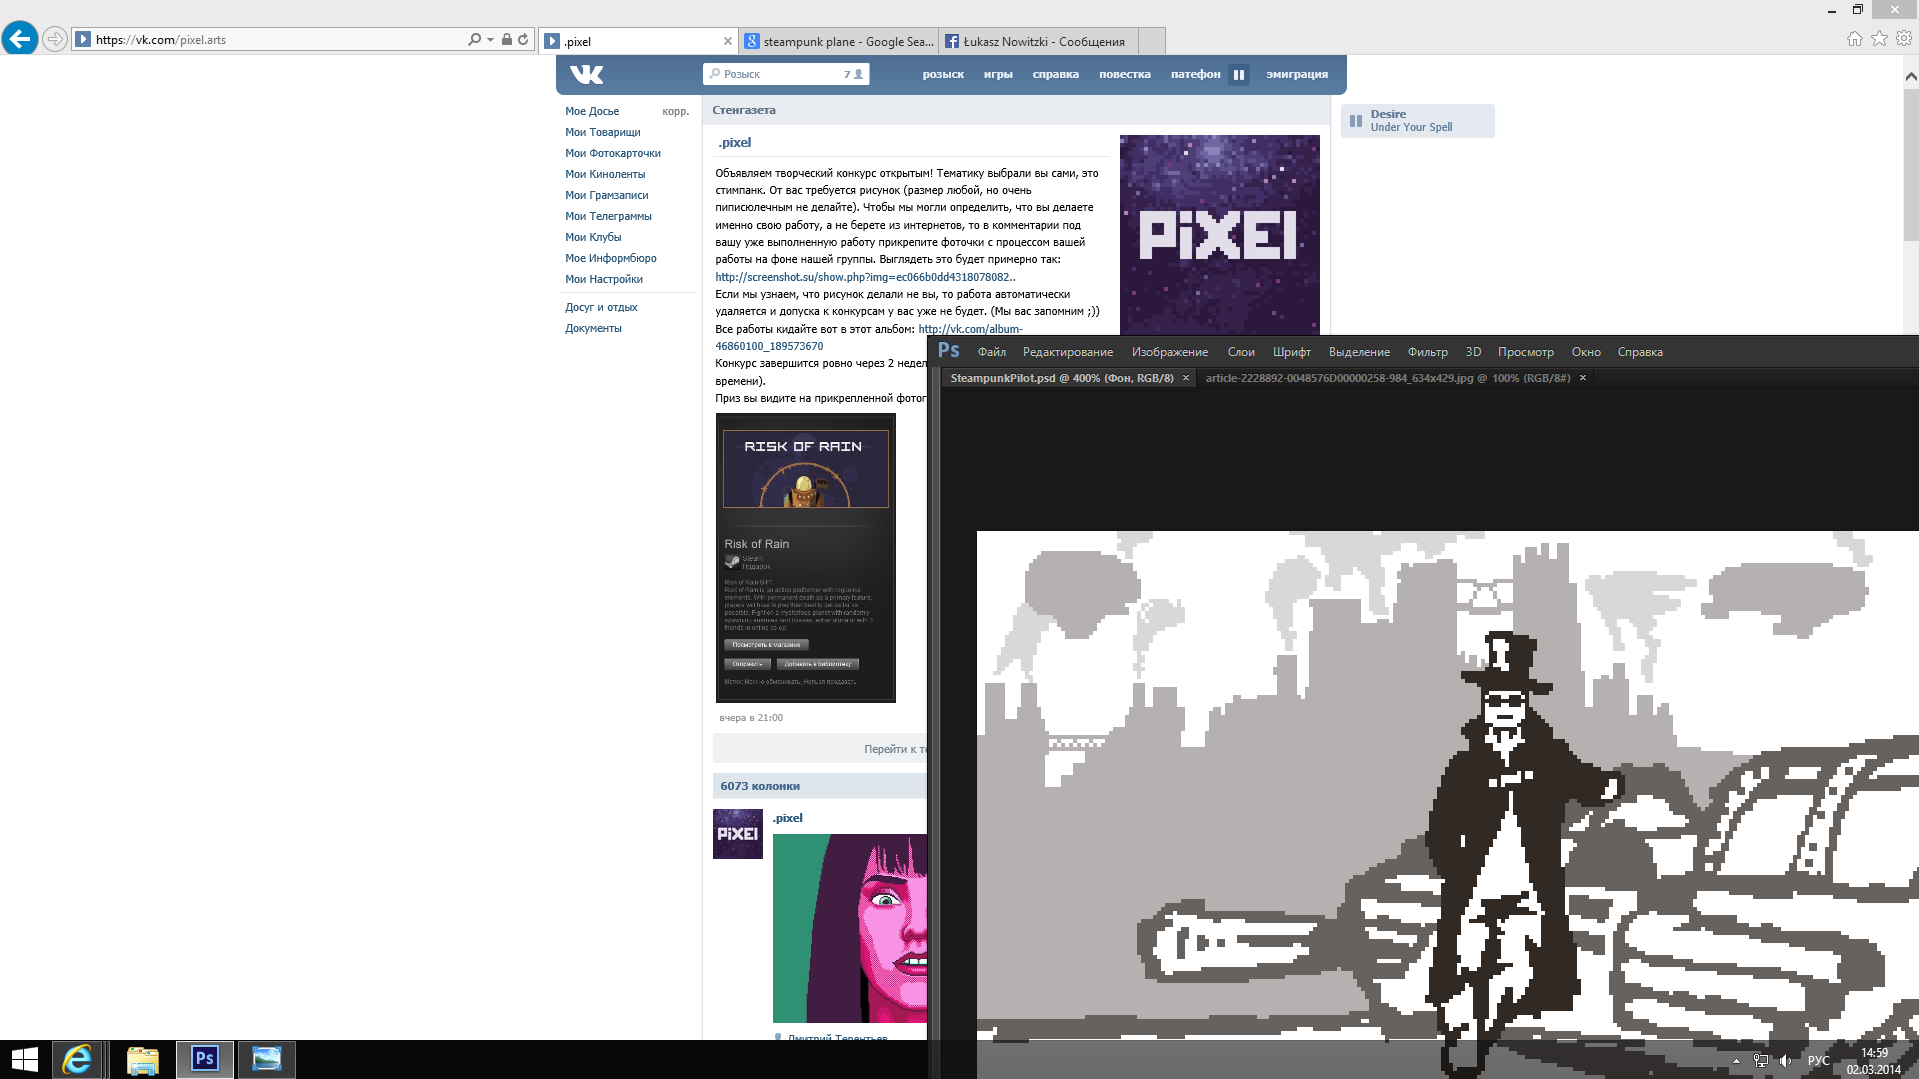
Task: Open Документы in sidebar
Action: click(593, 328)
